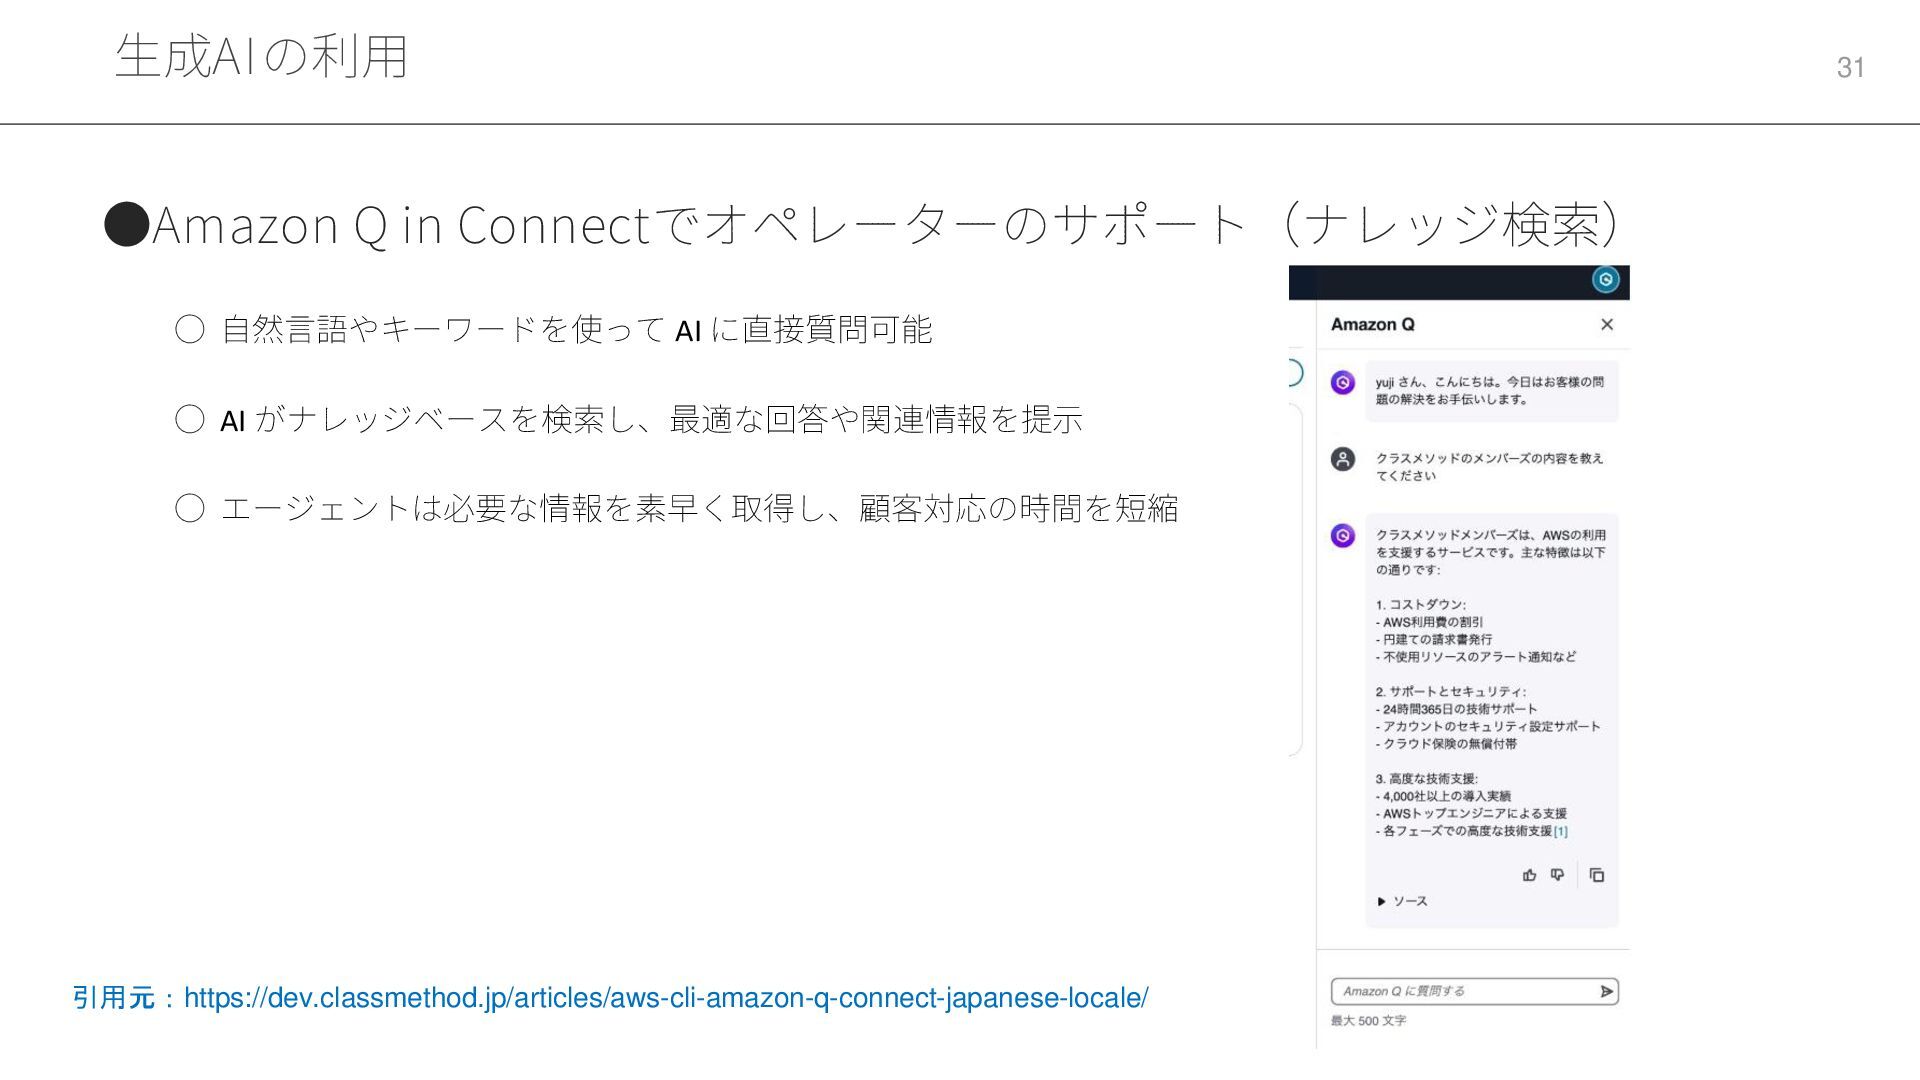Click the Amazon Q panel title
Viewport: 1920px width, 1080px height.
click(x=1372, y=324)
